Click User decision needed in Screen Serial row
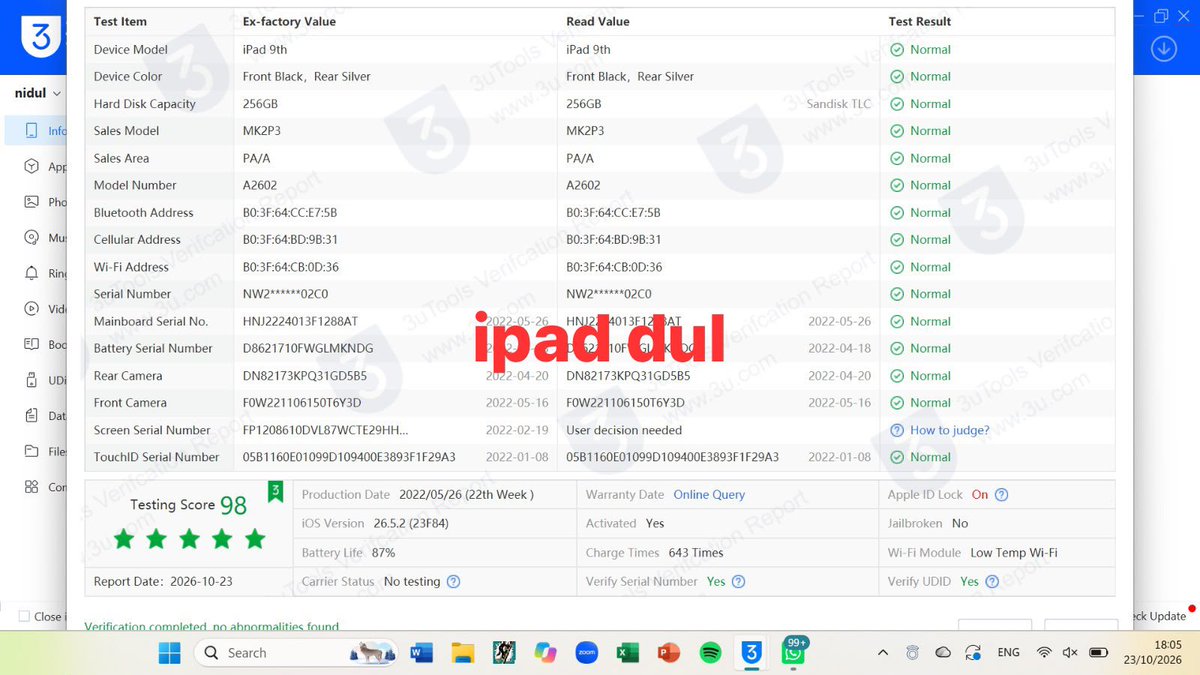Screen dimensions: 1200x675 624,430
